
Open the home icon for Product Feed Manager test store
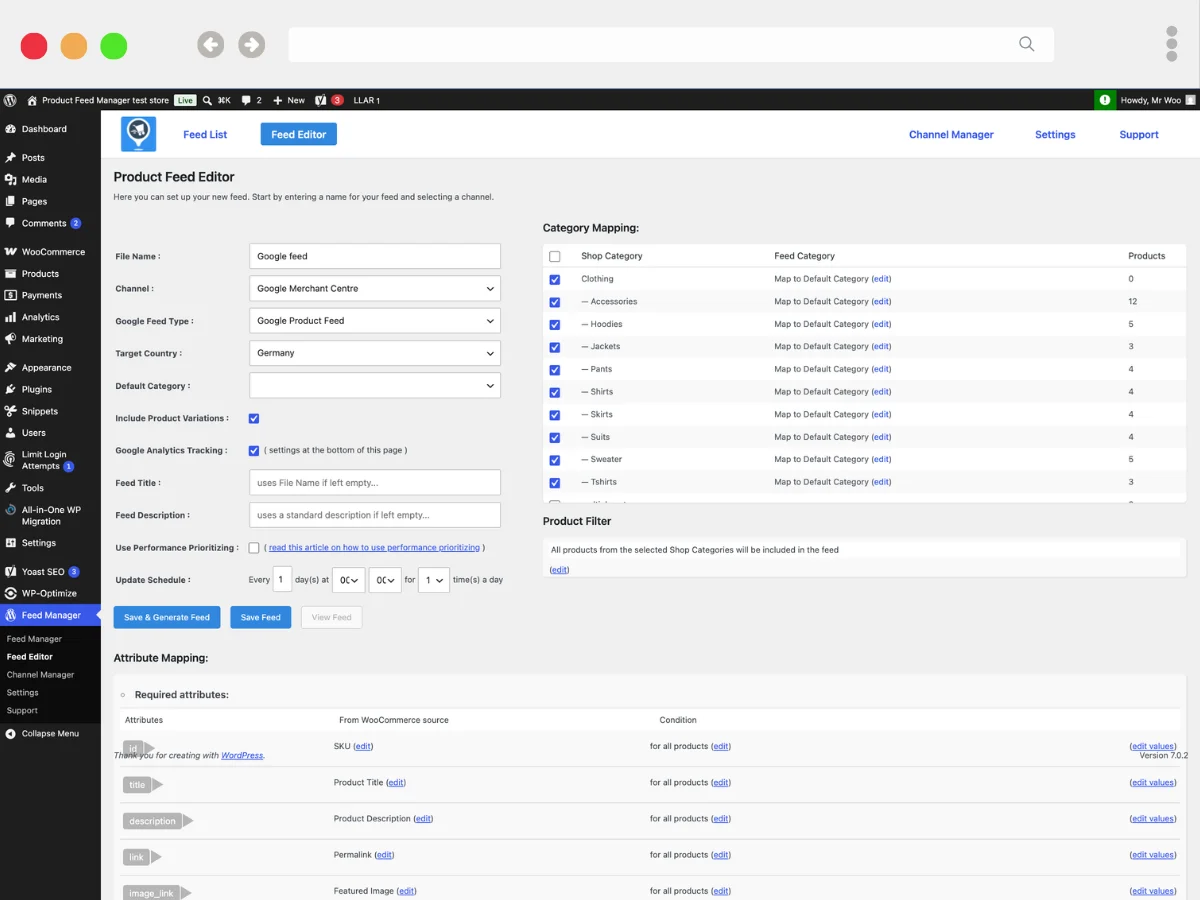32,100
